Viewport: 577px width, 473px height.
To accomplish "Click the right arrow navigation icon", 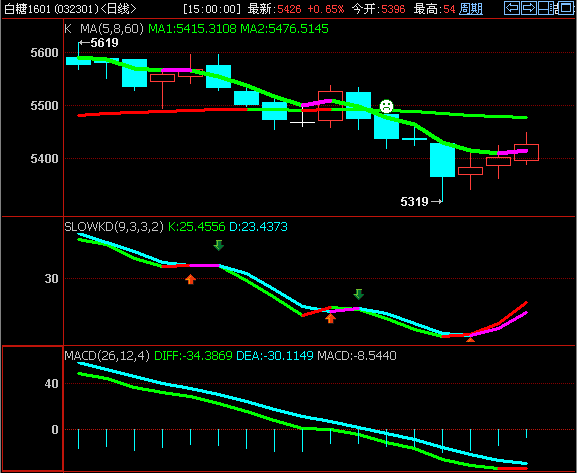I will (529, 8).
